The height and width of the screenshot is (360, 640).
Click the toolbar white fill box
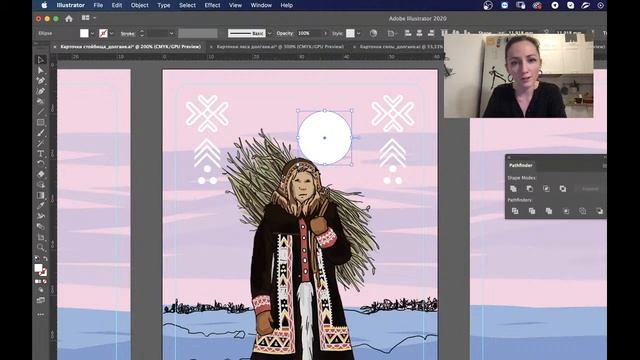point(38,268)
